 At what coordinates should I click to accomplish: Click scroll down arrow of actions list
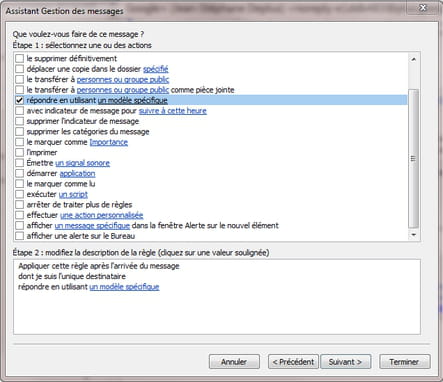[414, 235]
